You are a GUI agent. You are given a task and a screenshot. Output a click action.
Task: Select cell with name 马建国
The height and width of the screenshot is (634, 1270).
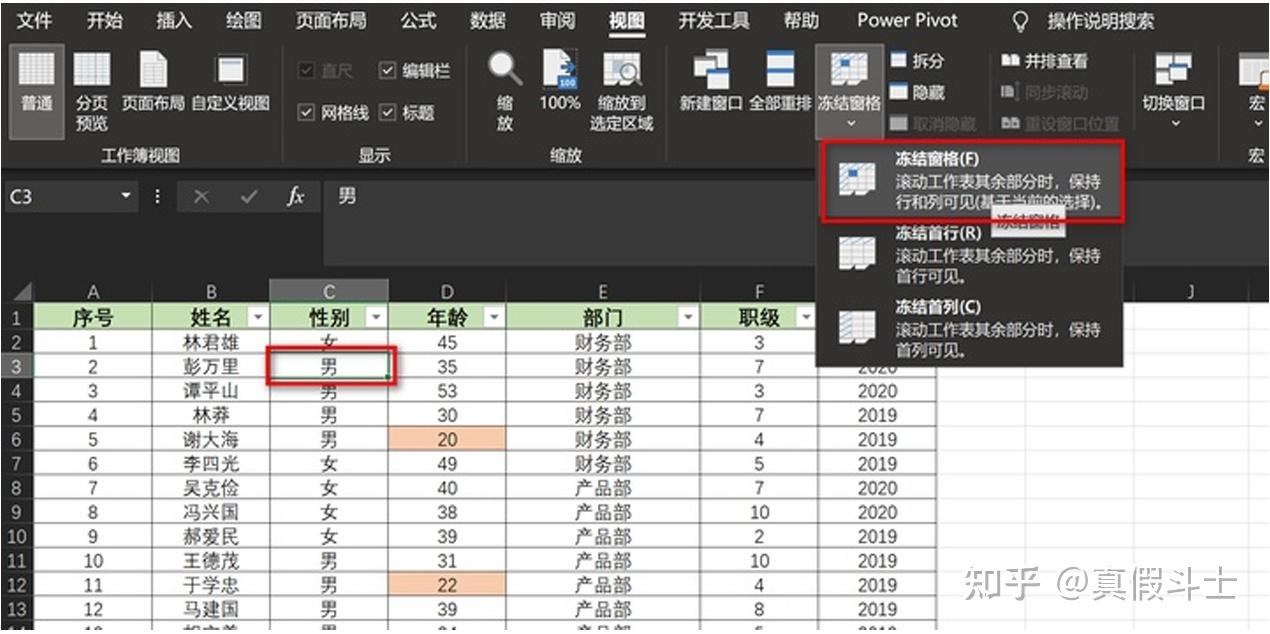point(211,609)
